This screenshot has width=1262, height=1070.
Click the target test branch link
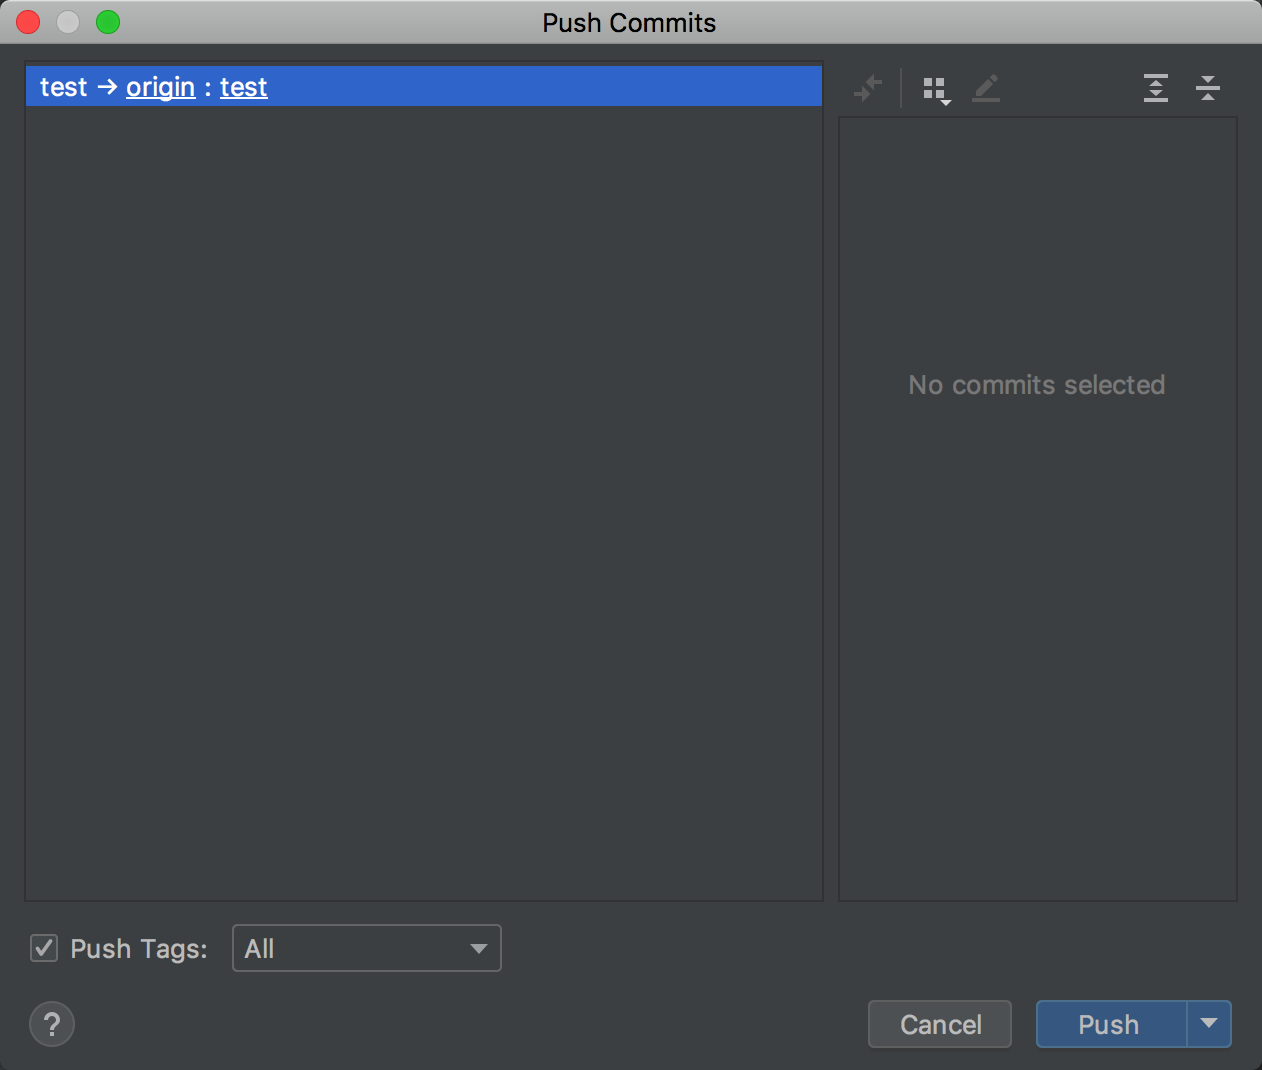pos(243,87)
